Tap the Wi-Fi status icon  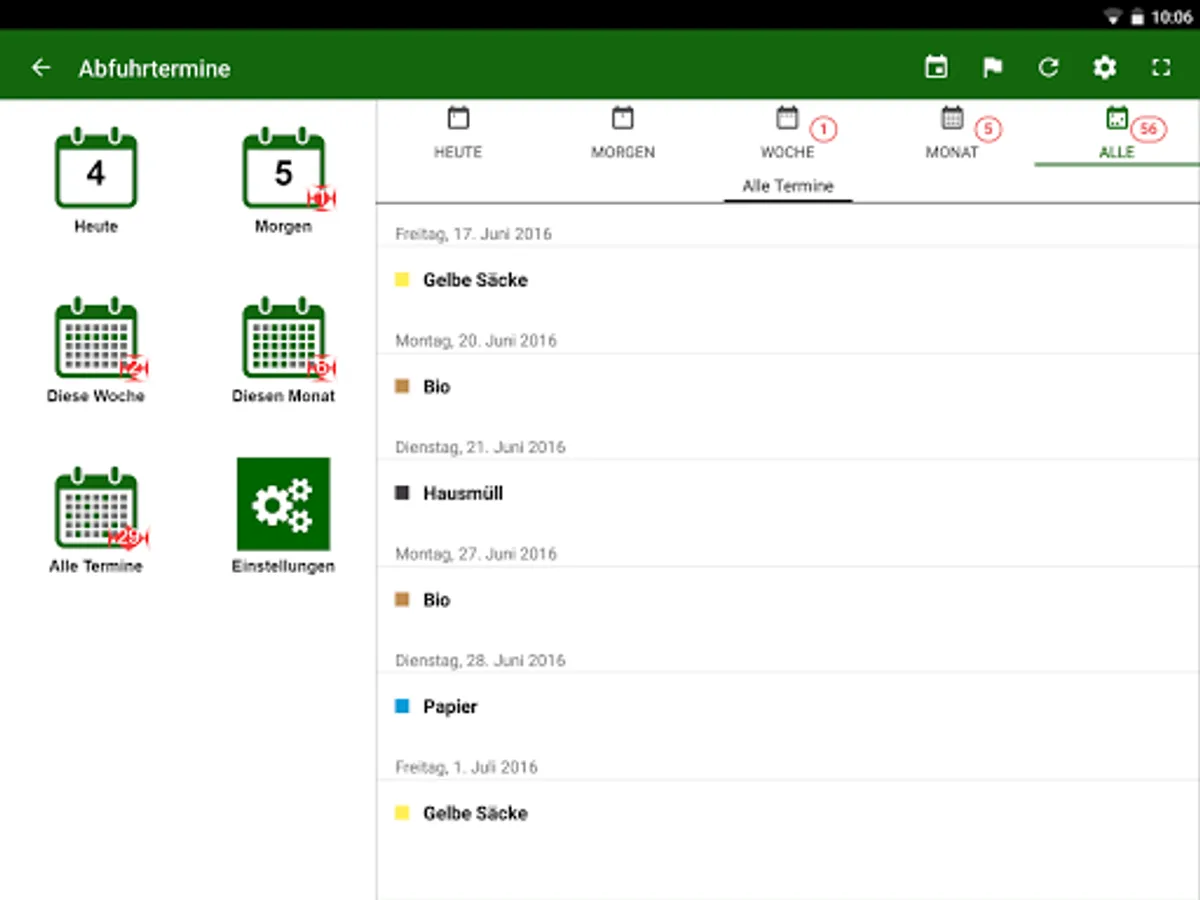pos(1113,17)
